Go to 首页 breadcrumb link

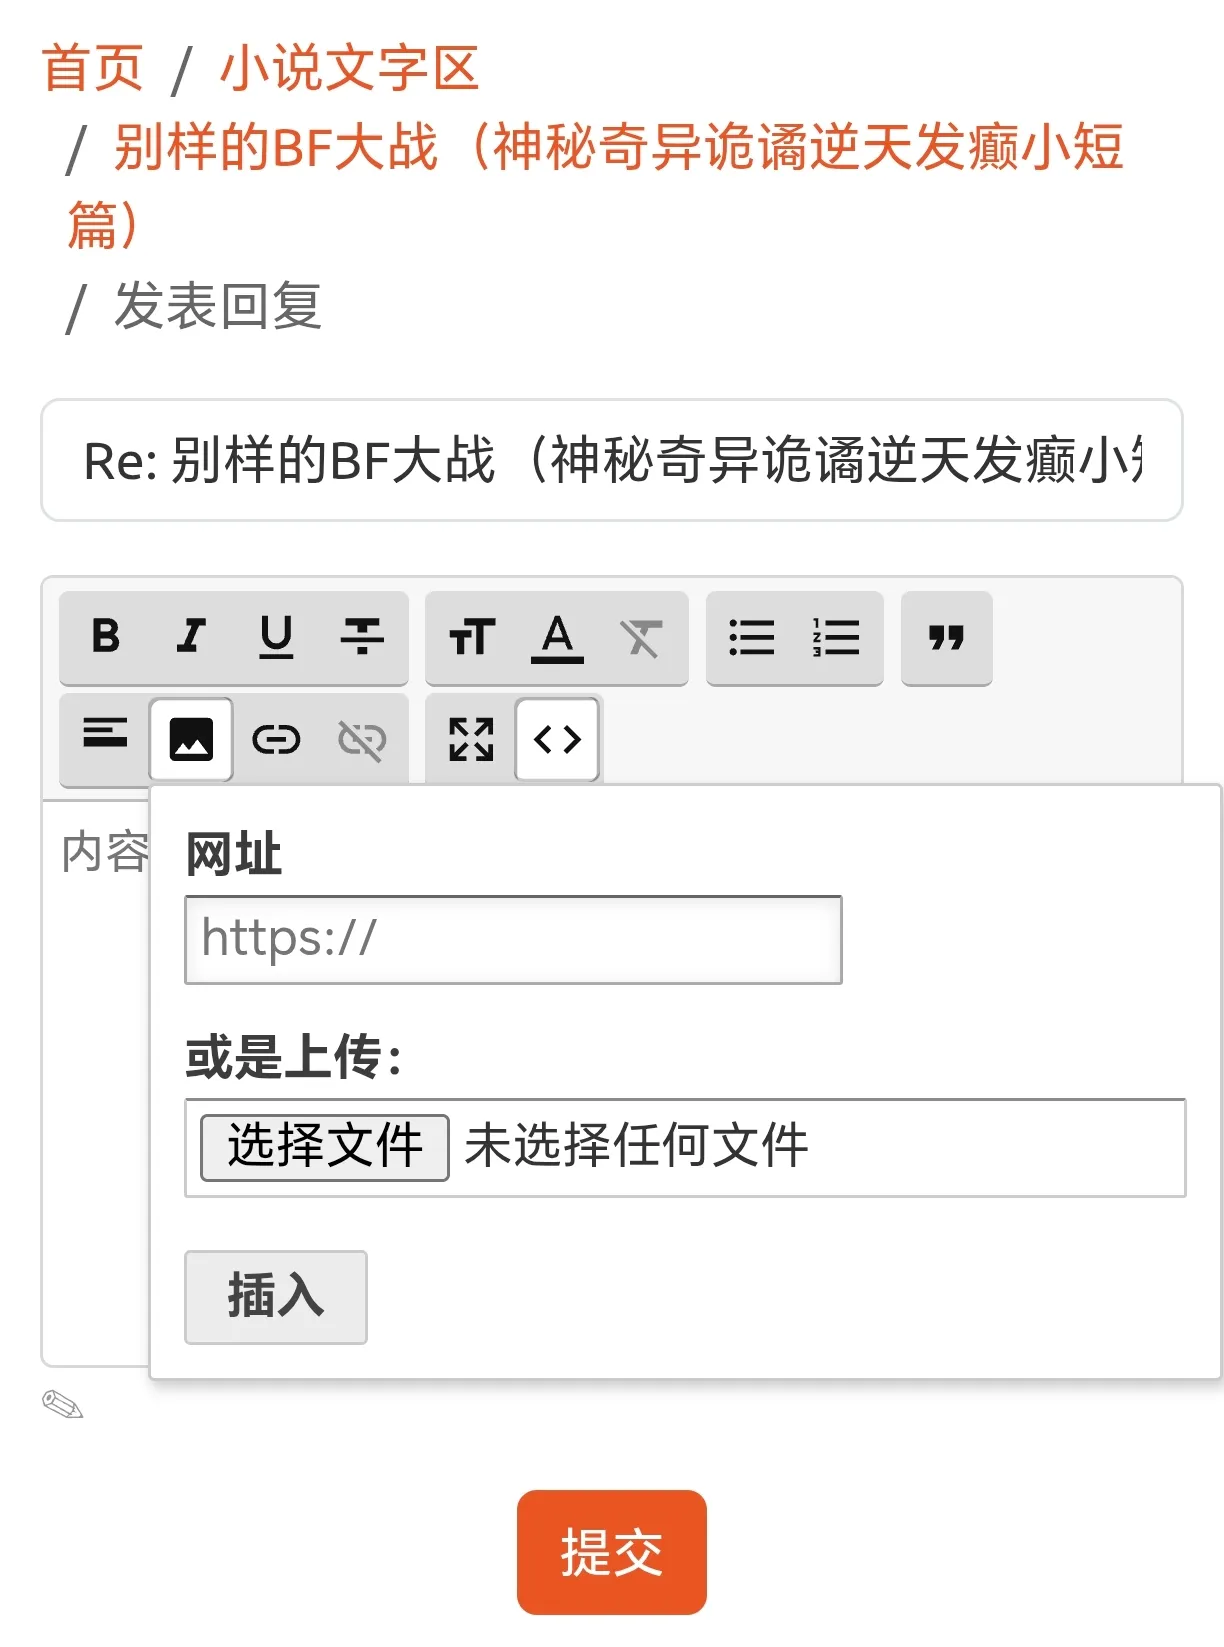coord(93,68)
